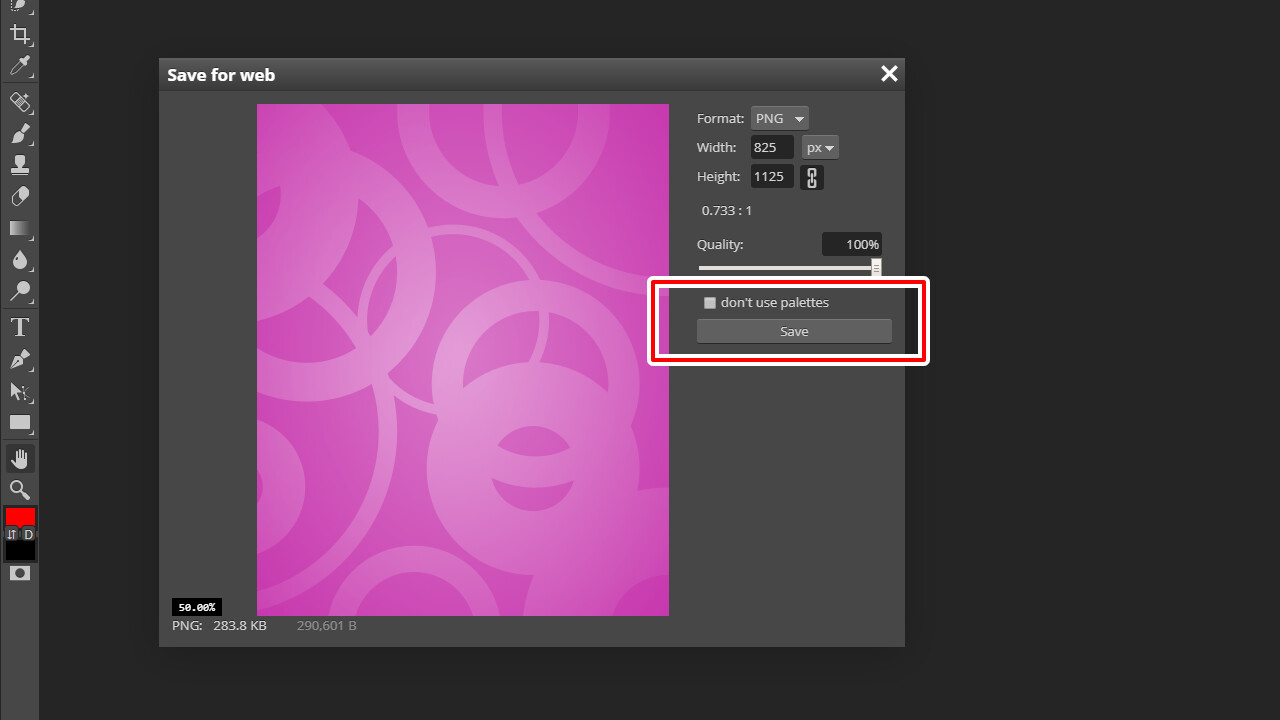The height and width of the screenshot is (720, 1280).
Task: Open the red foreground color swatch
Action: [20, 517]
